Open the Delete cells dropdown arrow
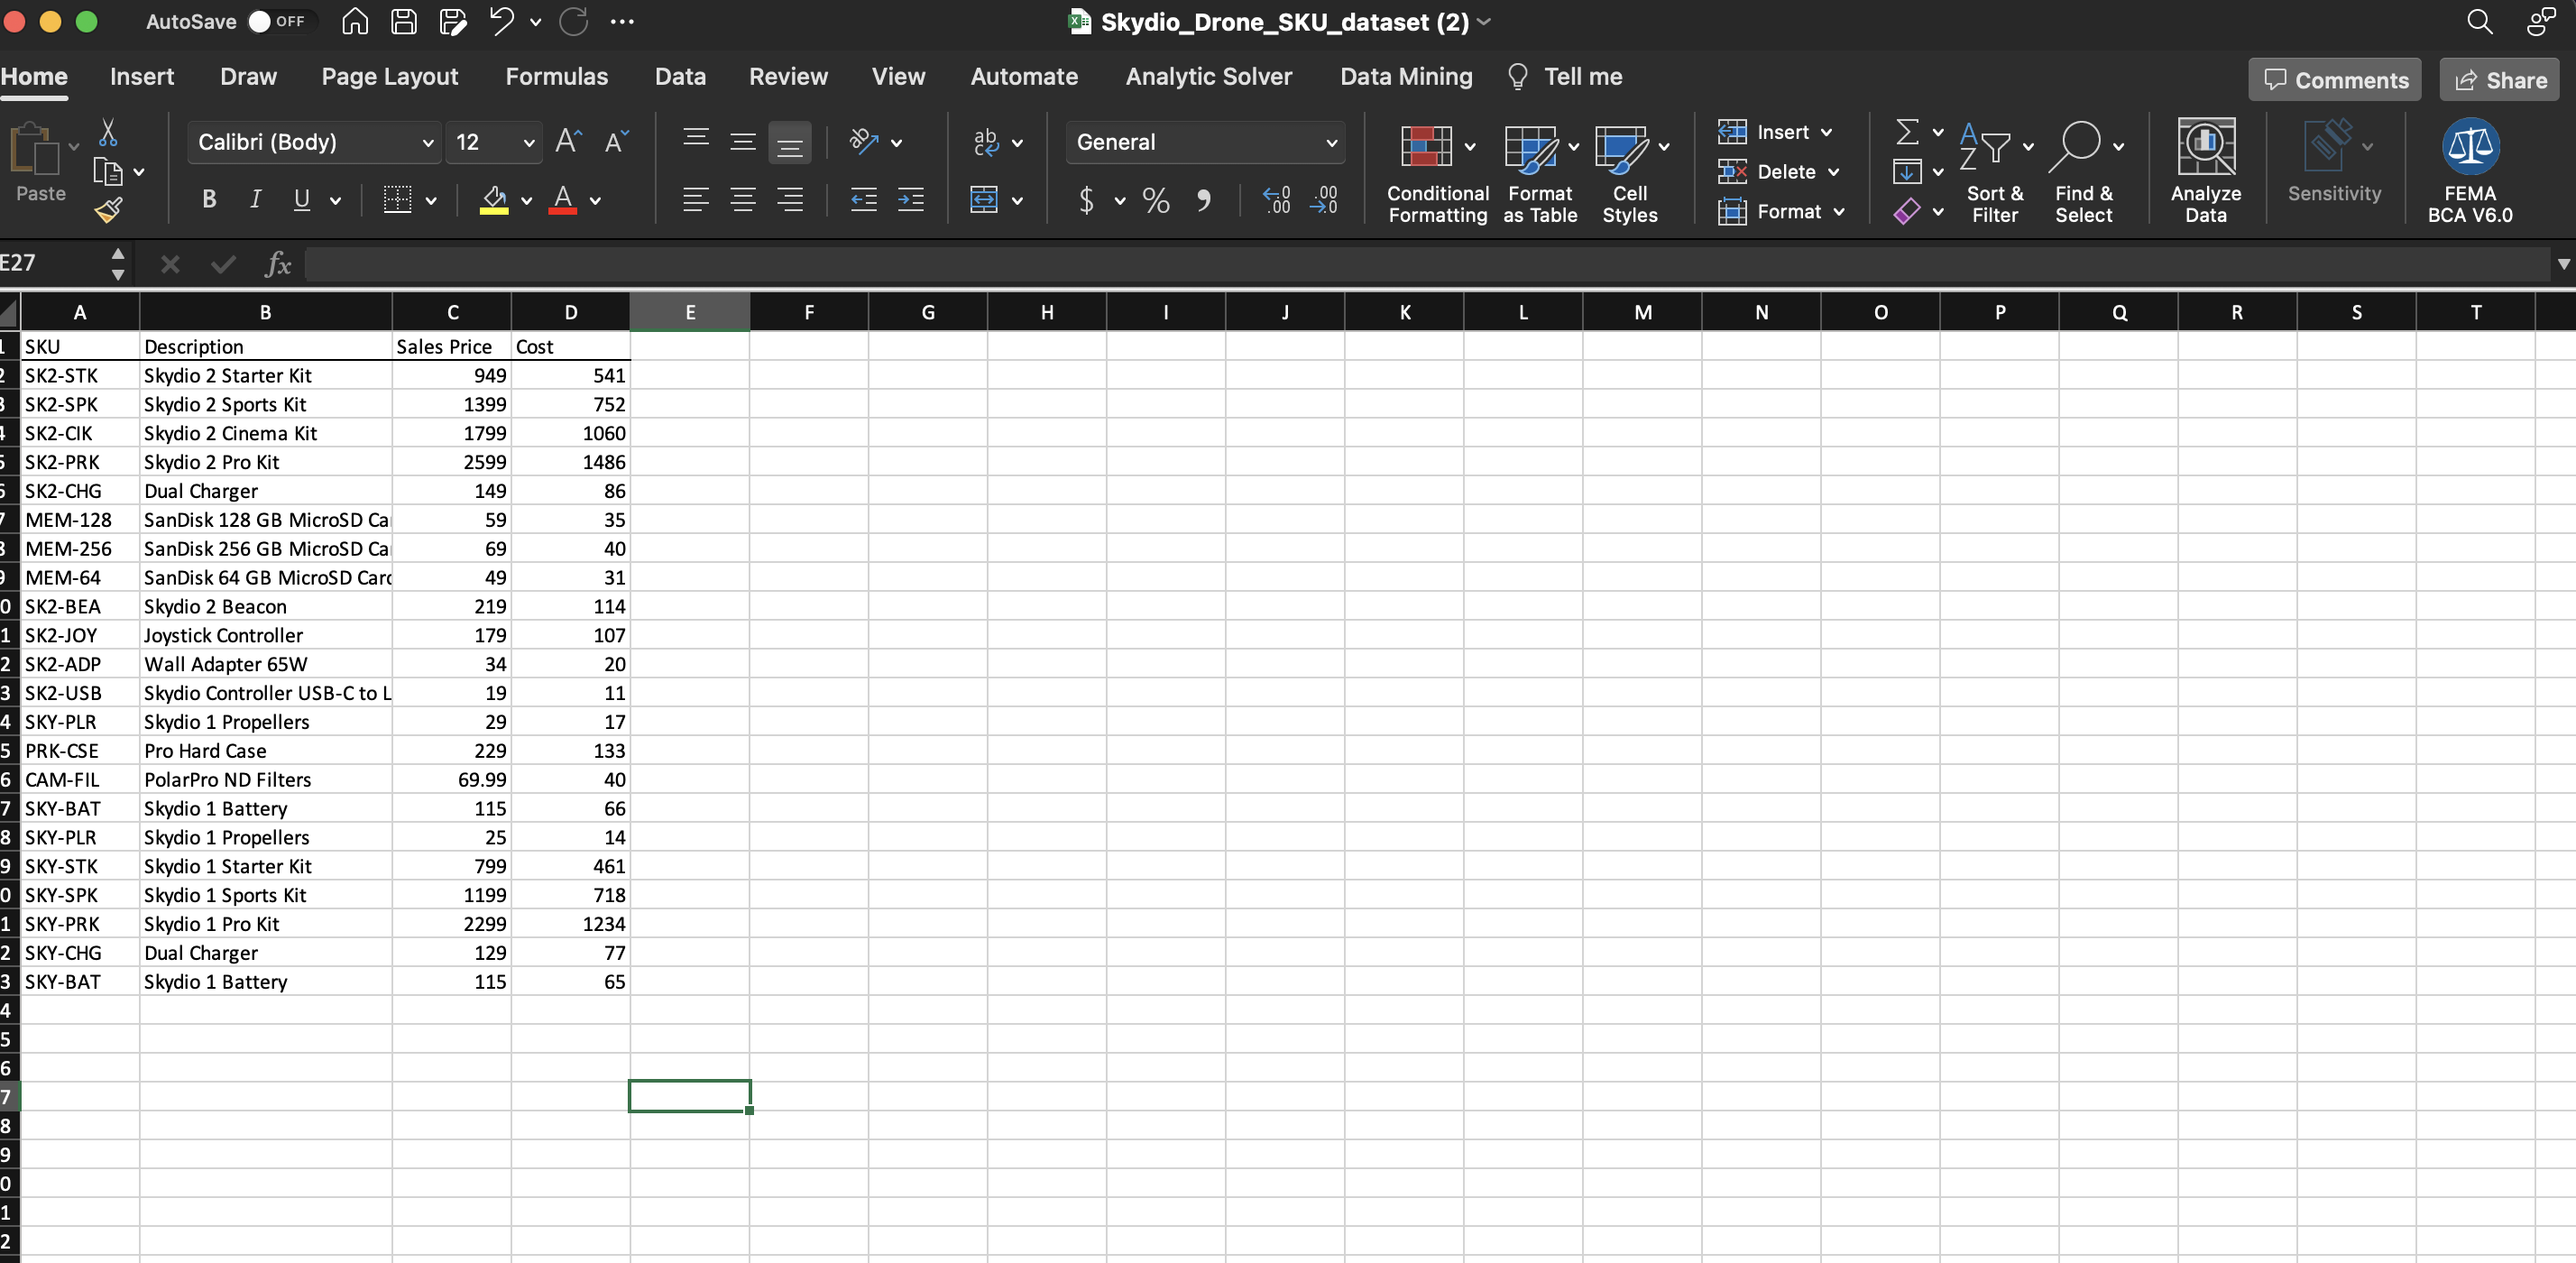 tap(1834, 172)
